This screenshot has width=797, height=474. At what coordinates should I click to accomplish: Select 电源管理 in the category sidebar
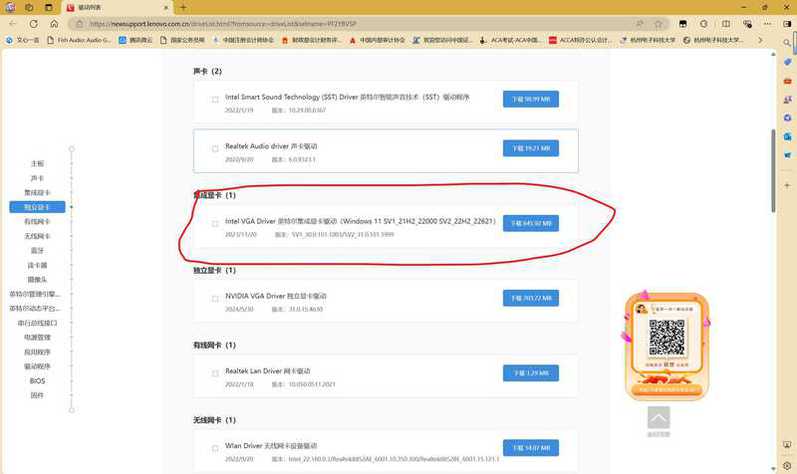pyautogui.click(x=37, y=337)
